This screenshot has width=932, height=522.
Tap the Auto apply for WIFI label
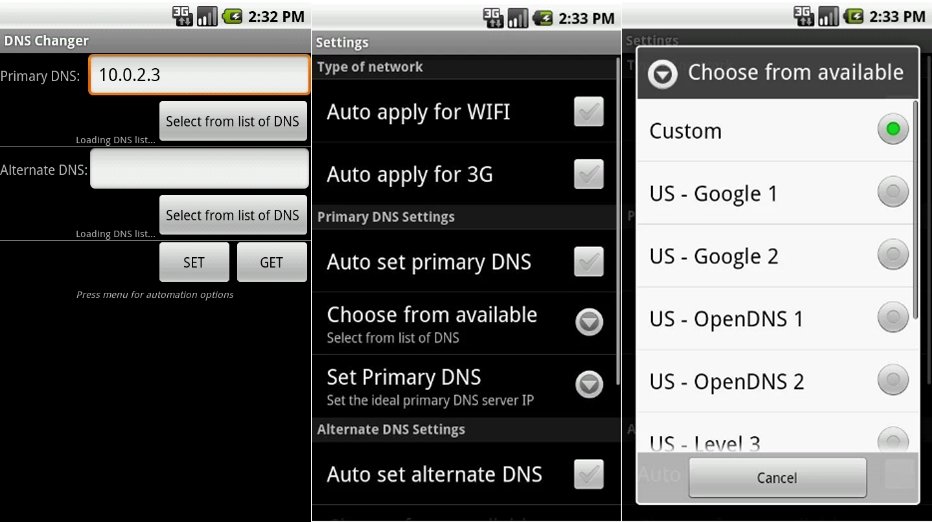[418, 112]
